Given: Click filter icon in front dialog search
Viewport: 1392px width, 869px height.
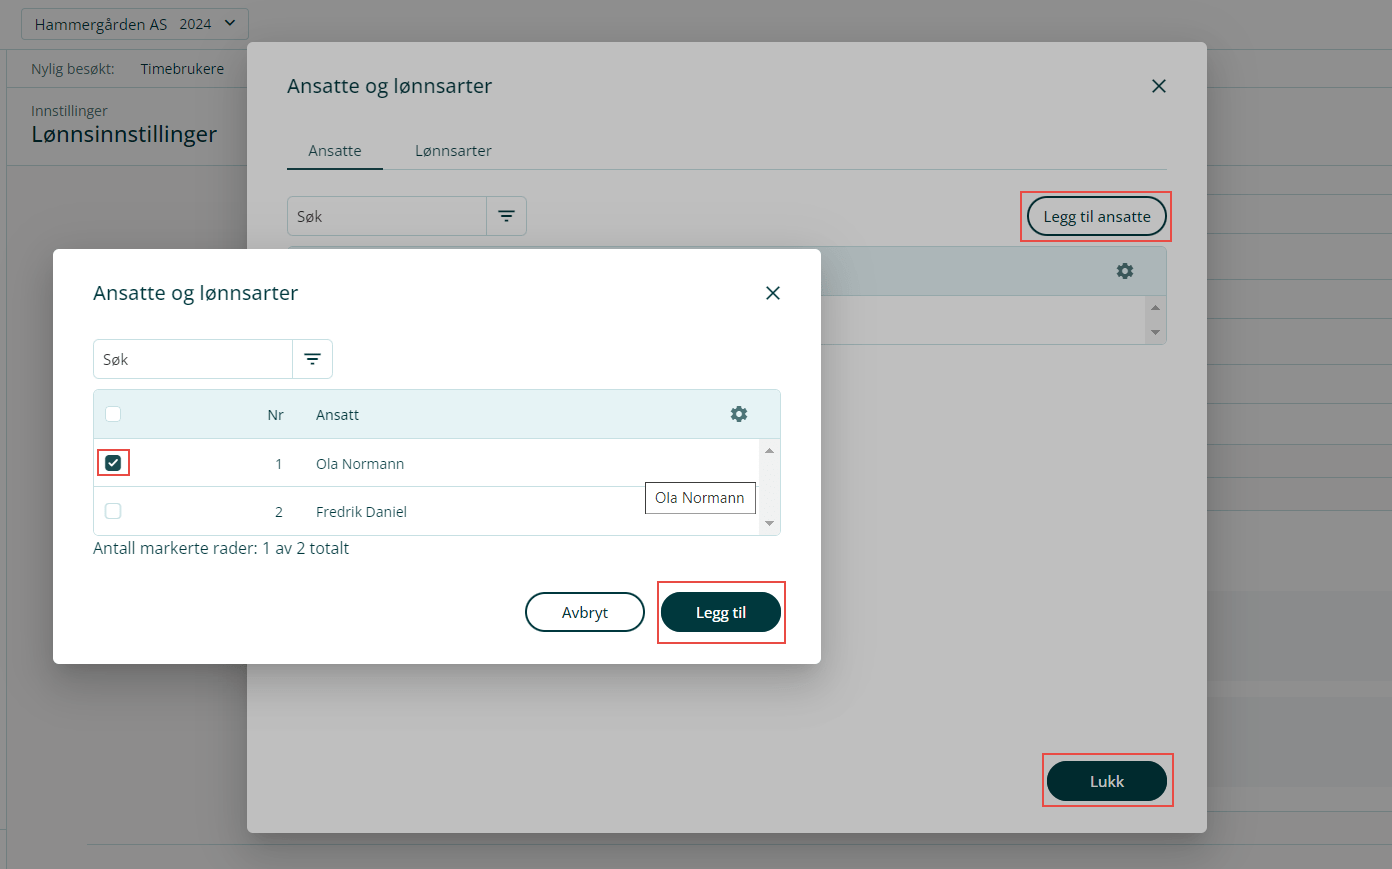Looking at the screenshot, I should pyautogui.click(x=312, y=359).
